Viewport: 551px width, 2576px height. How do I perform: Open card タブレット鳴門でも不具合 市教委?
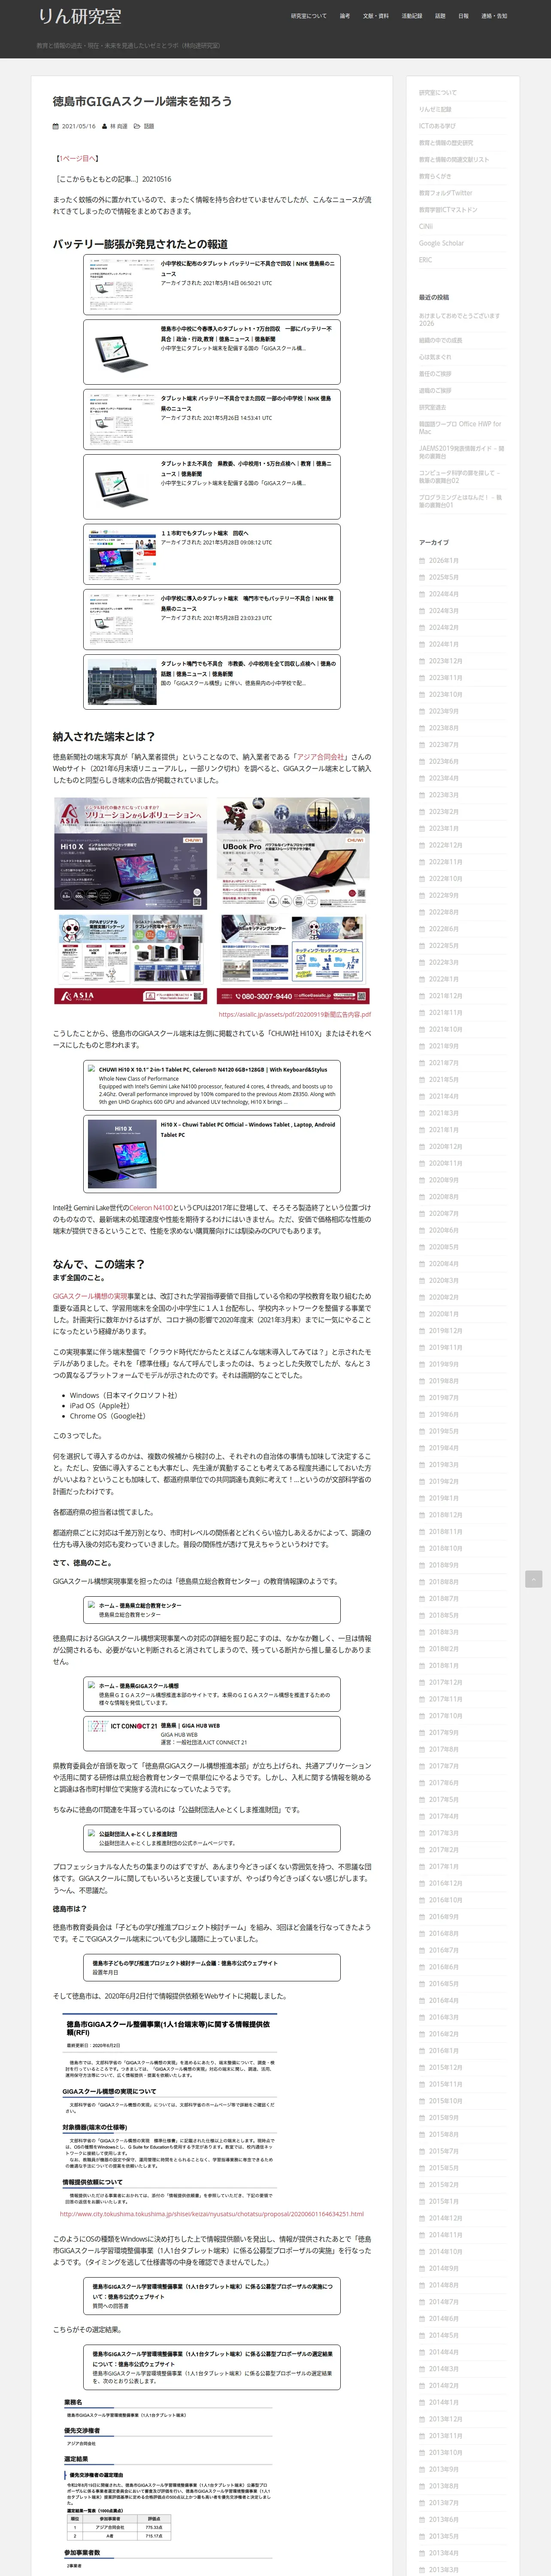click(x=211, y=682)
